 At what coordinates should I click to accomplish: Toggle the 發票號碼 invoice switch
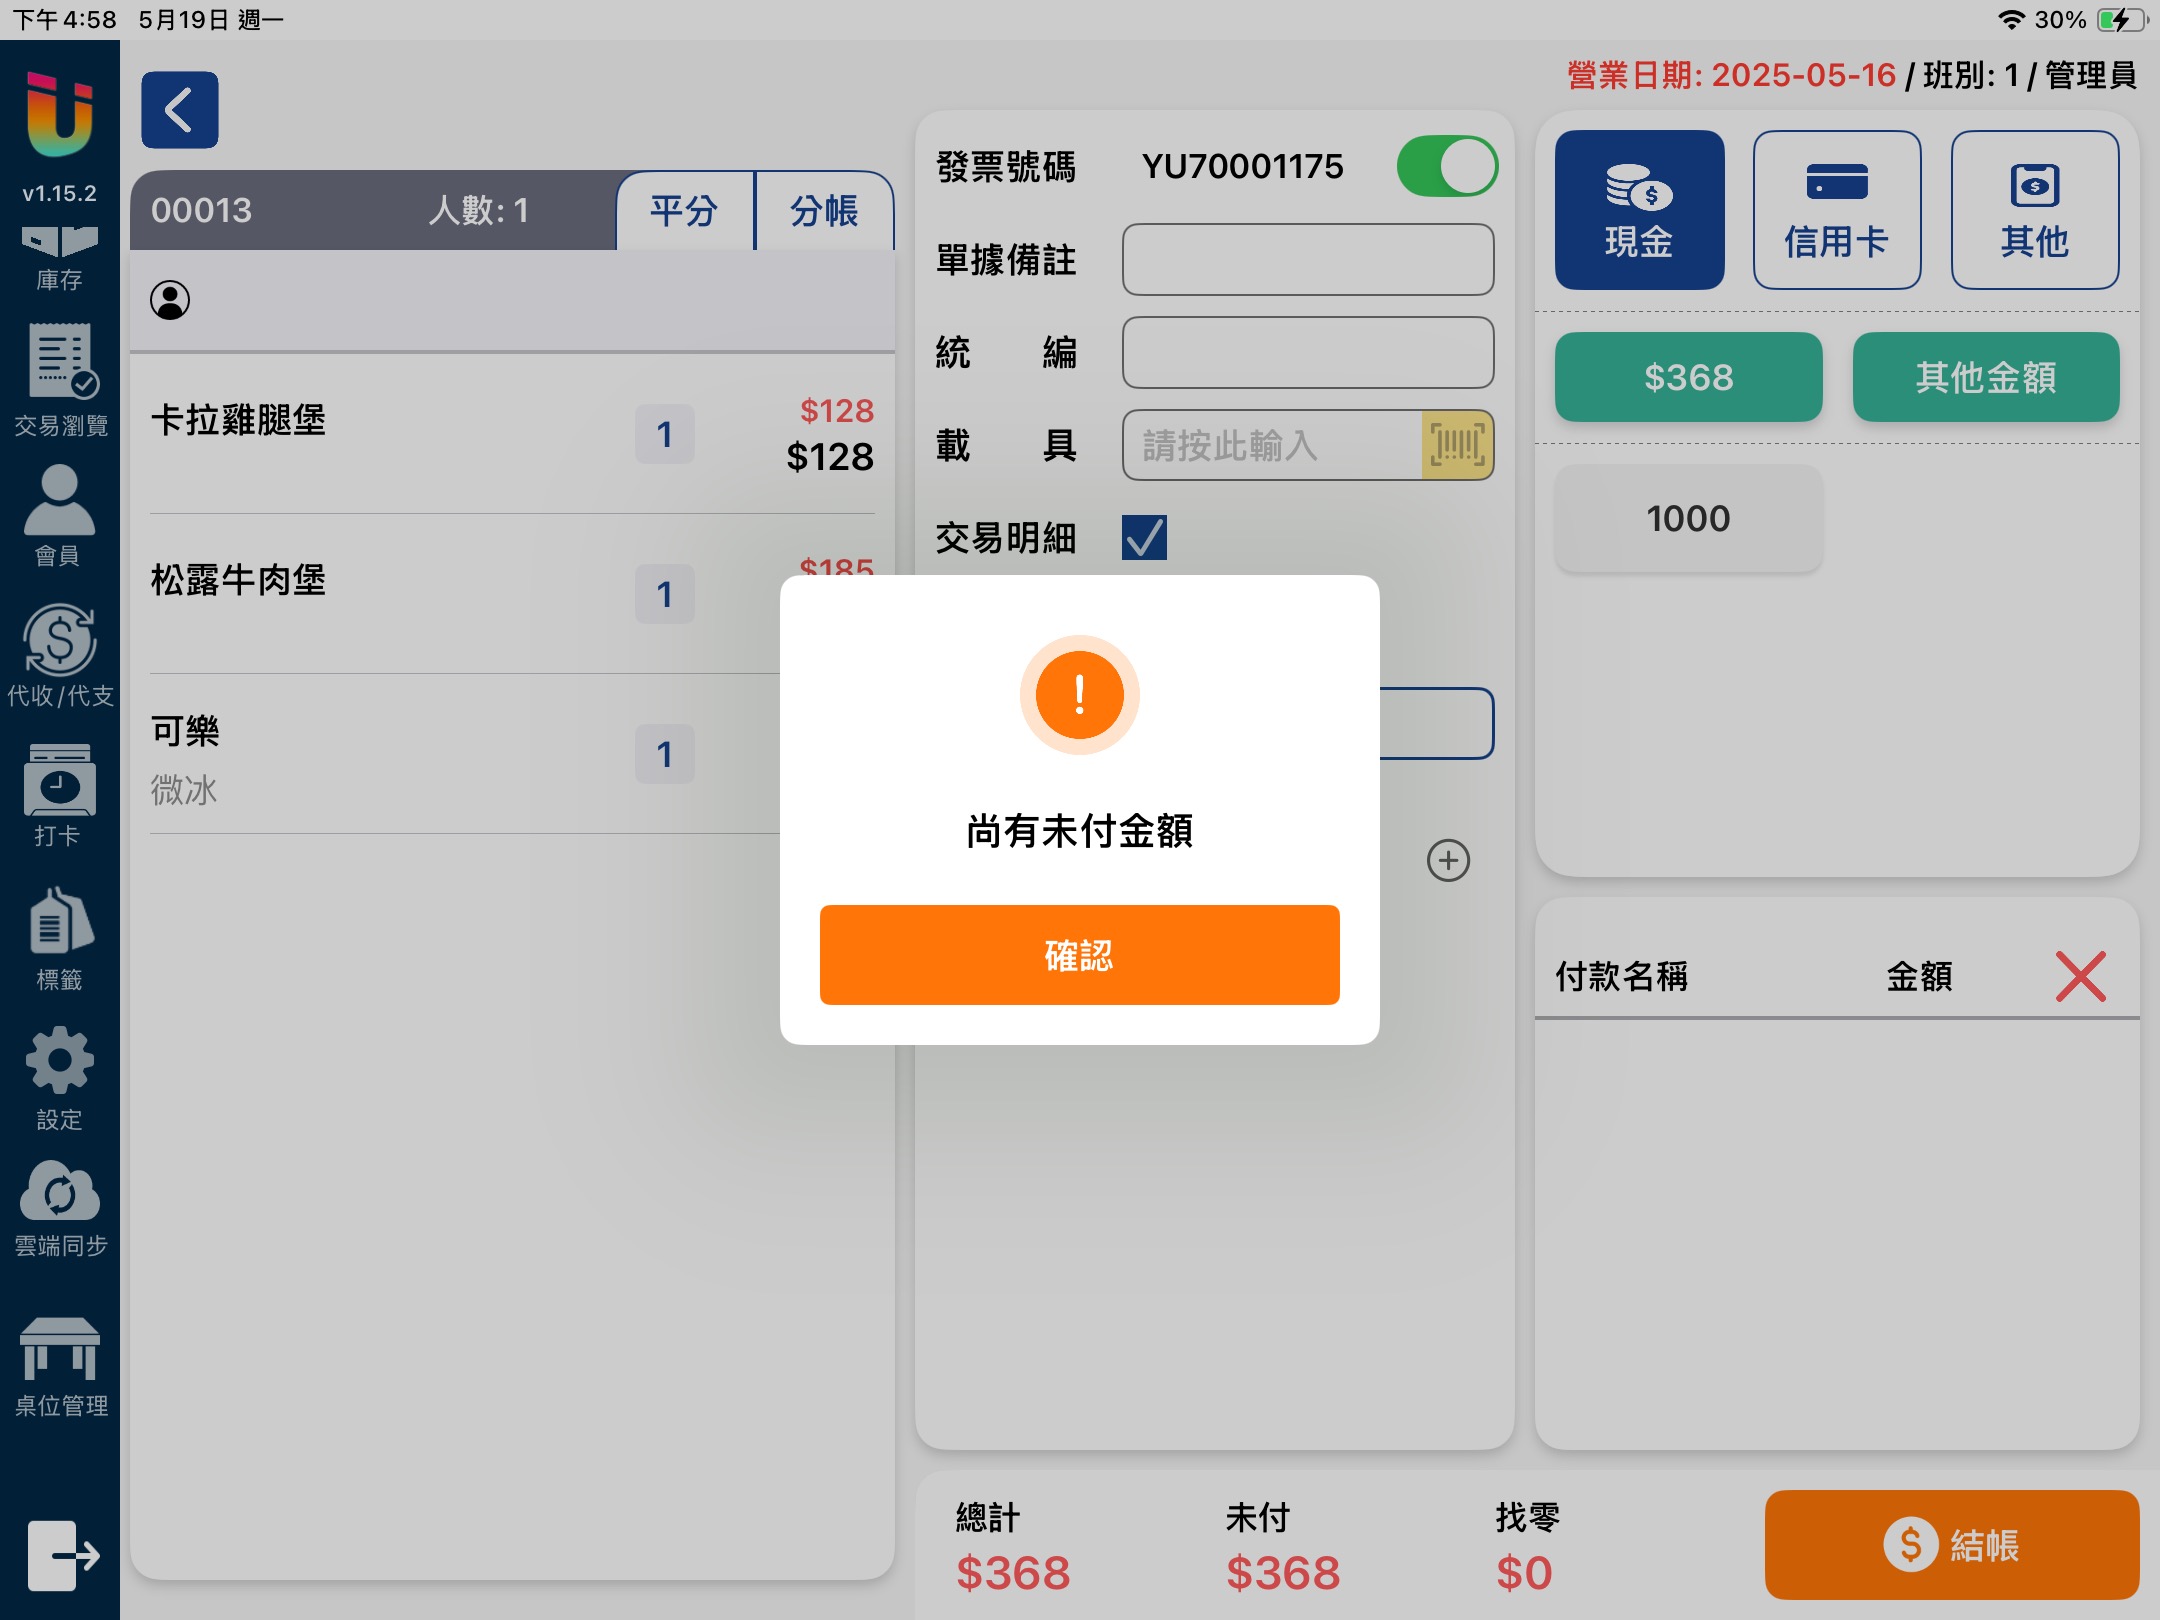click(1446, 166)
